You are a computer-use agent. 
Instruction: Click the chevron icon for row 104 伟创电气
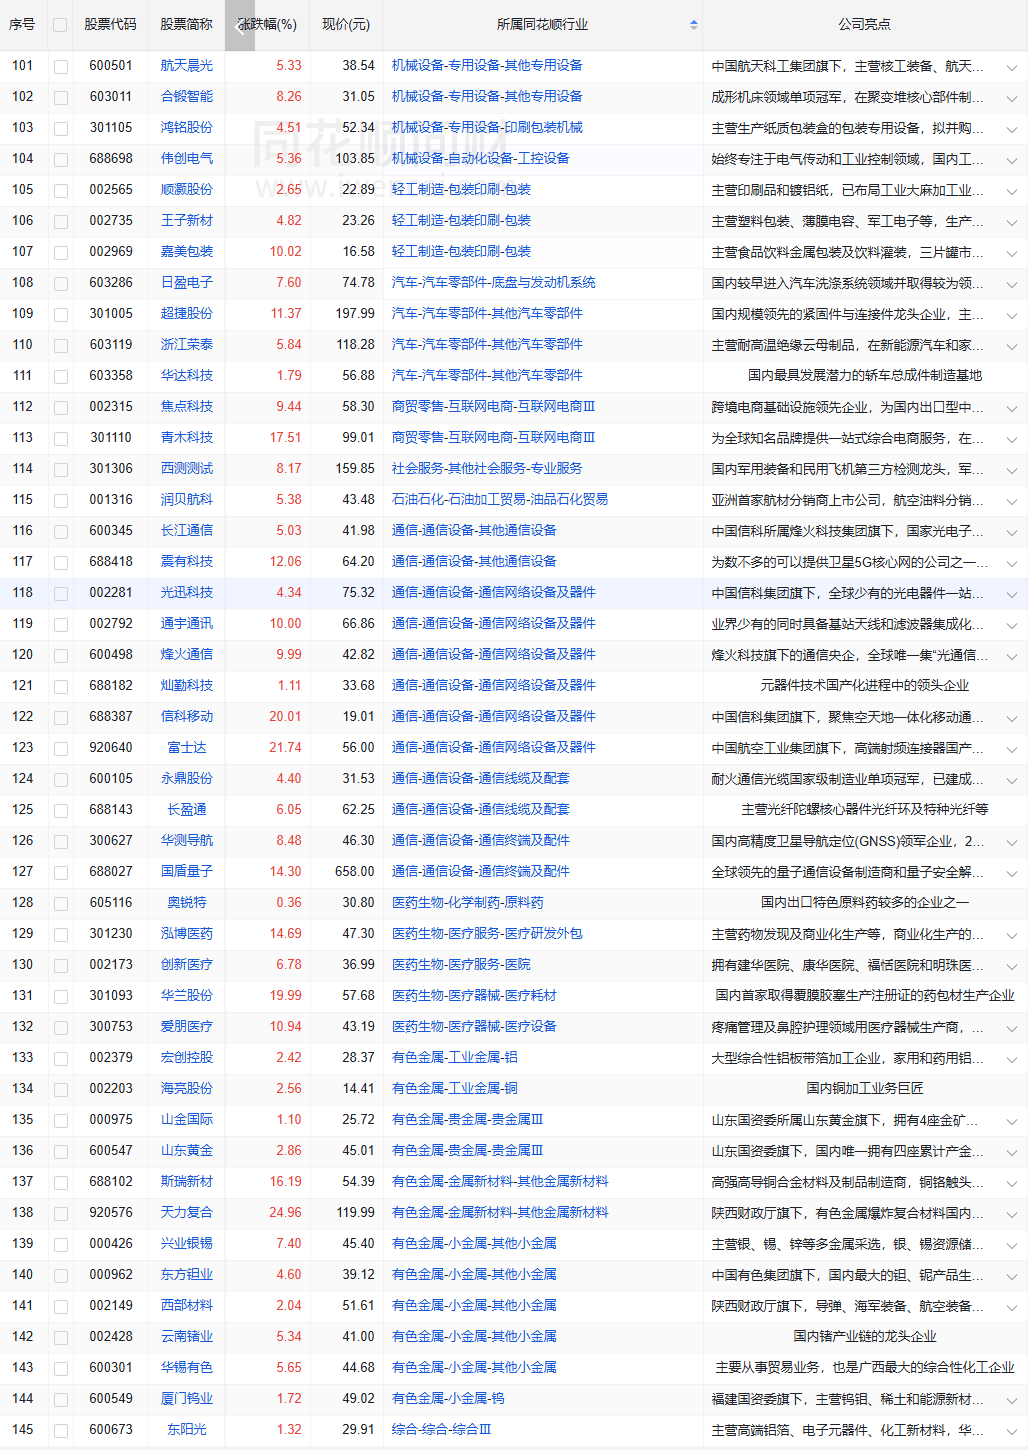(x=1011, y=160)
